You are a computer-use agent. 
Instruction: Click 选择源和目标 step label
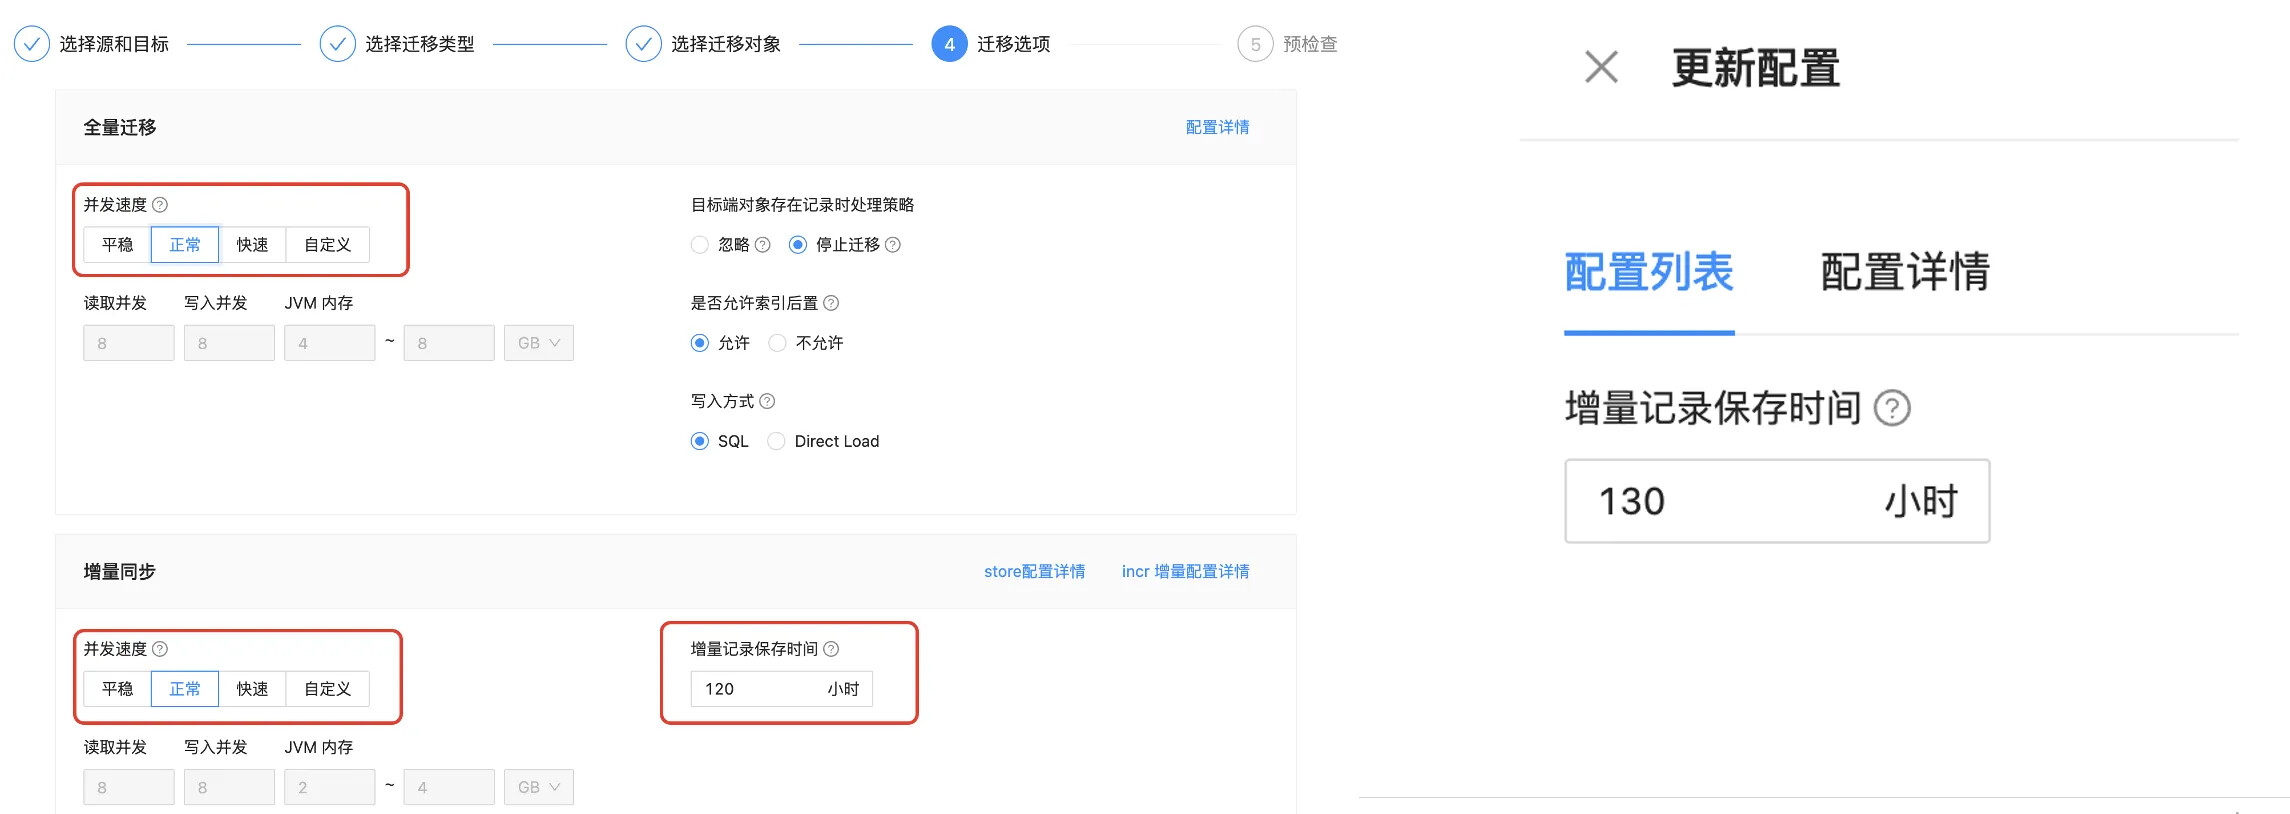tap(114, 44)
